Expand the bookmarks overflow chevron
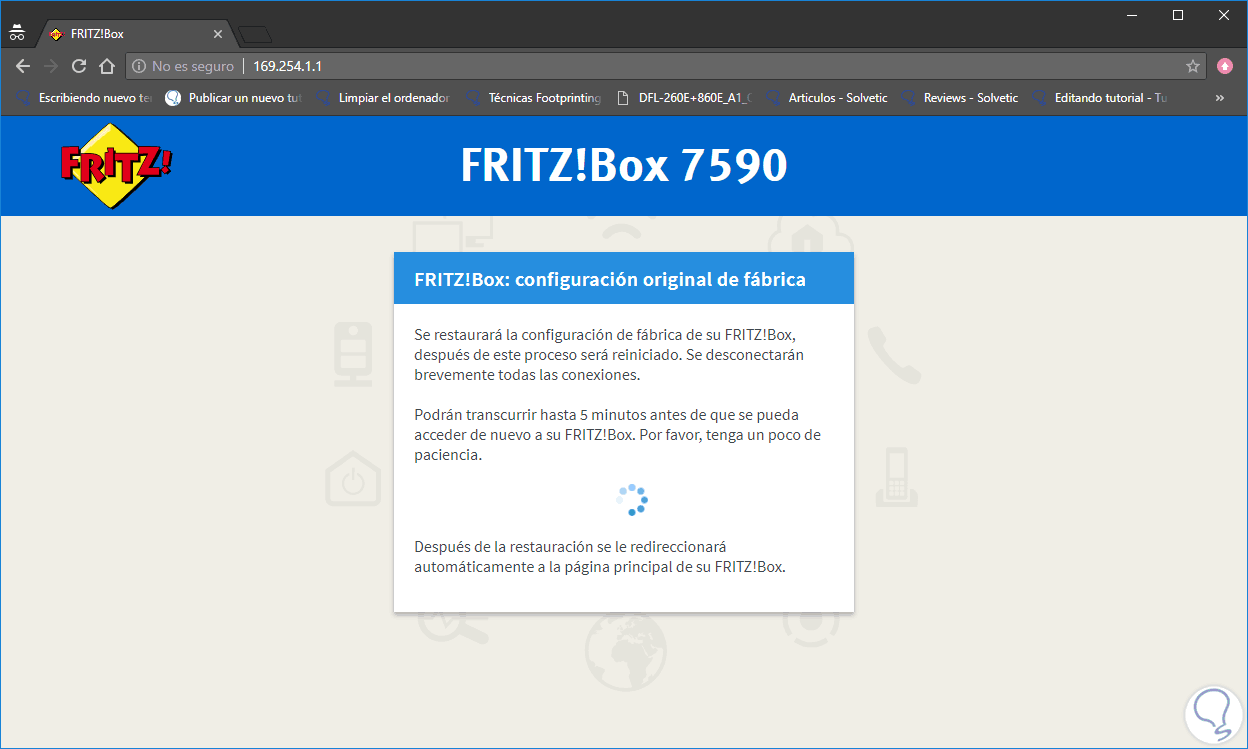This screenshot has width=1248, height=749. 1220,98
